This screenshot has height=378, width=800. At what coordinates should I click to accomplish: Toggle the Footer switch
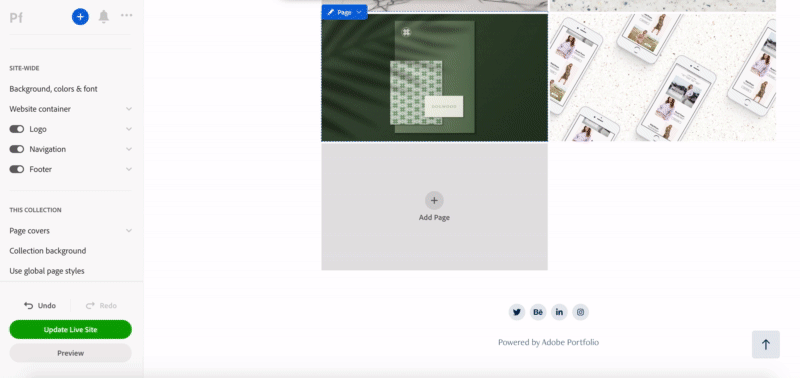(17, 169)
